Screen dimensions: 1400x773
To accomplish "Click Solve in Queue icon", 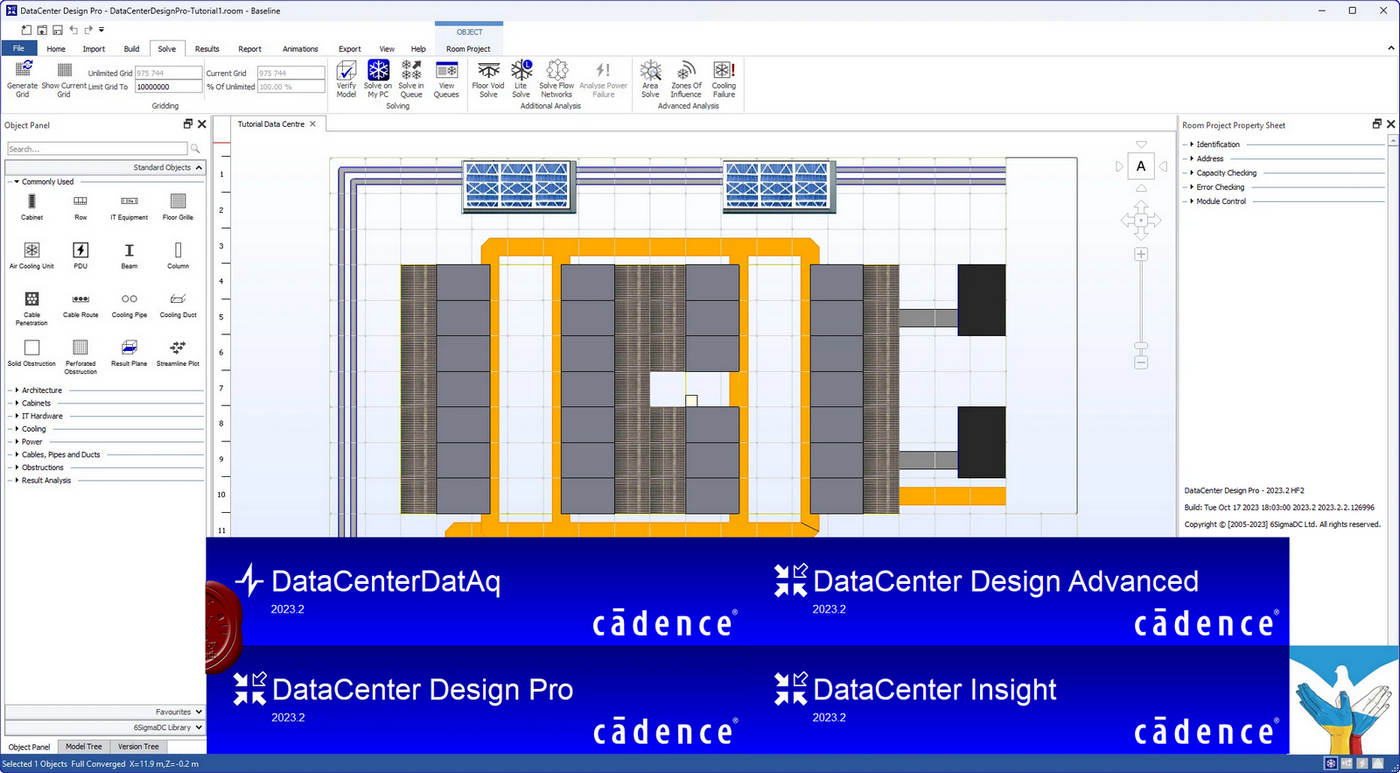I will [x=411, y=78].
